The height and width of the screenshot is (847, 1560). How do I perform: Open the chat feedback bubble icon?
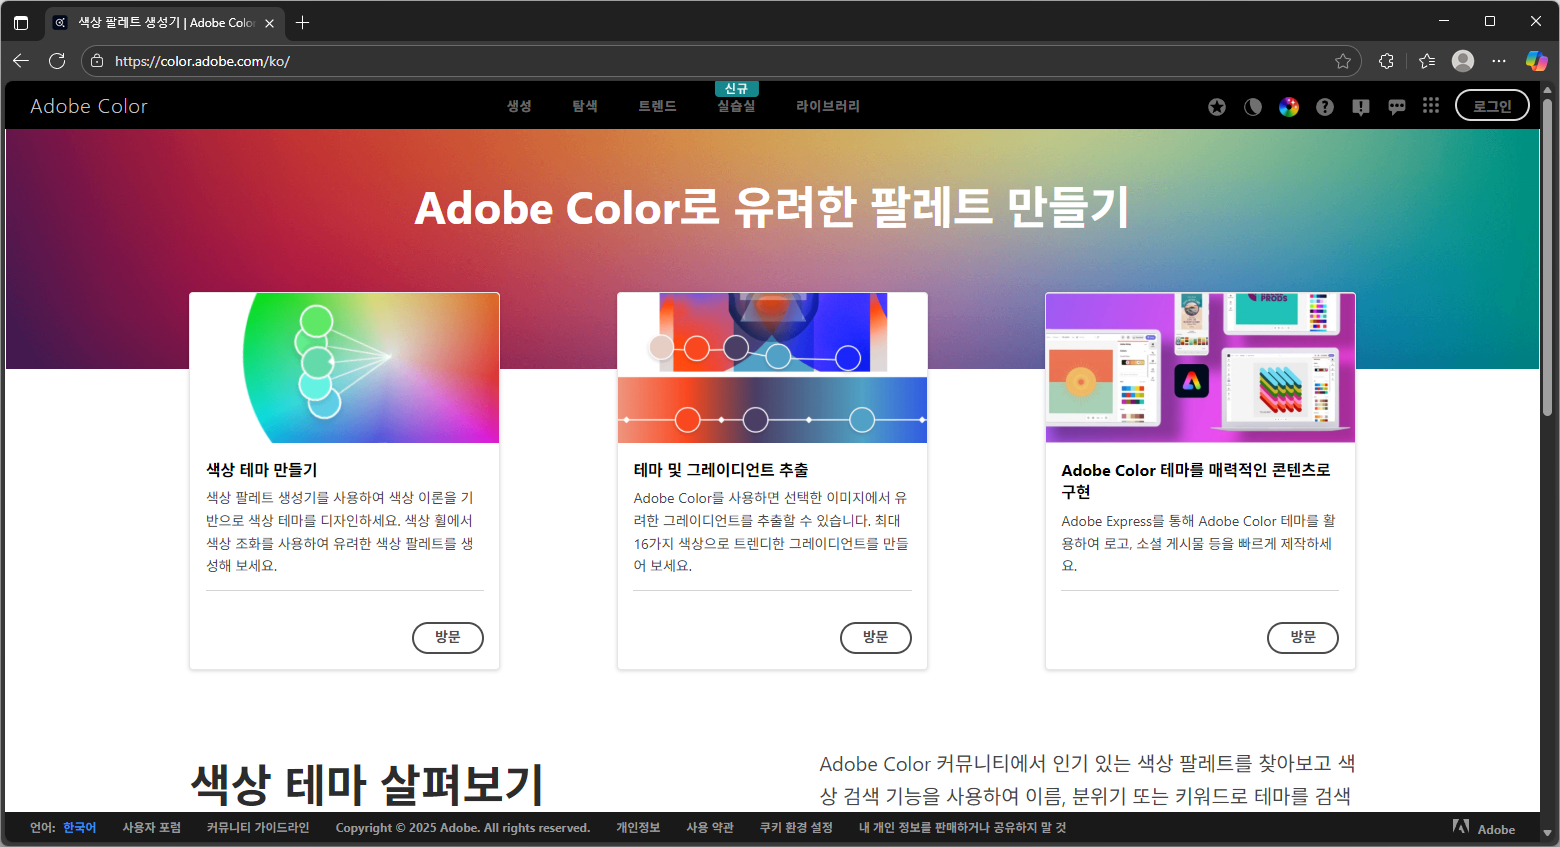(1397, 106)
